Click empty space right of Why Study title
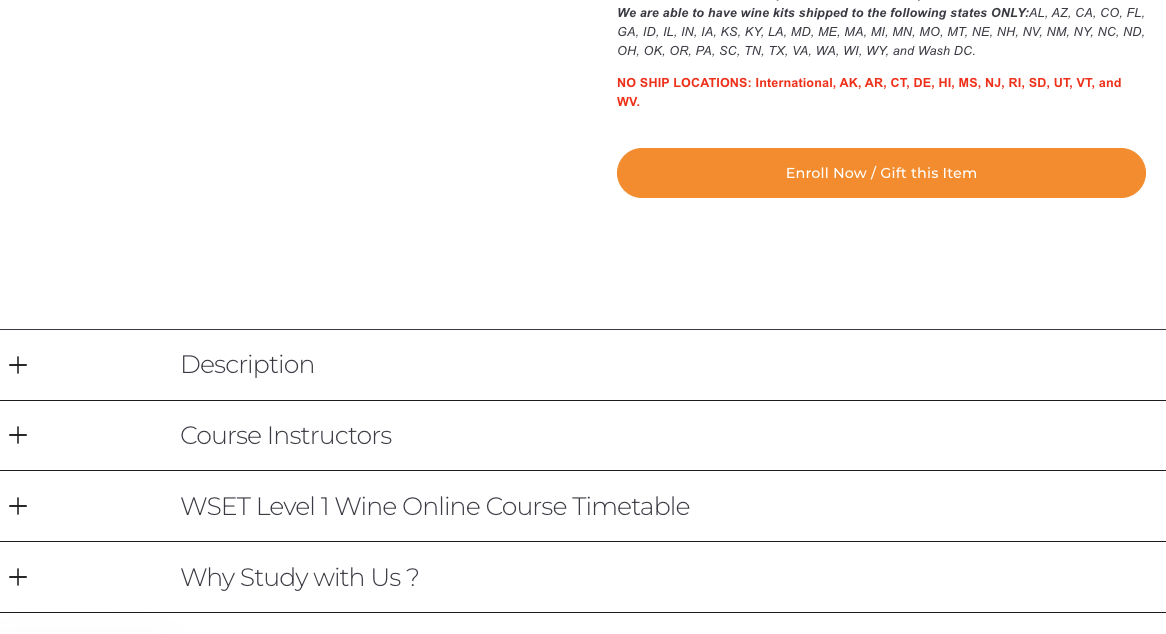1166x634 pixels. (x=792, y=578)
